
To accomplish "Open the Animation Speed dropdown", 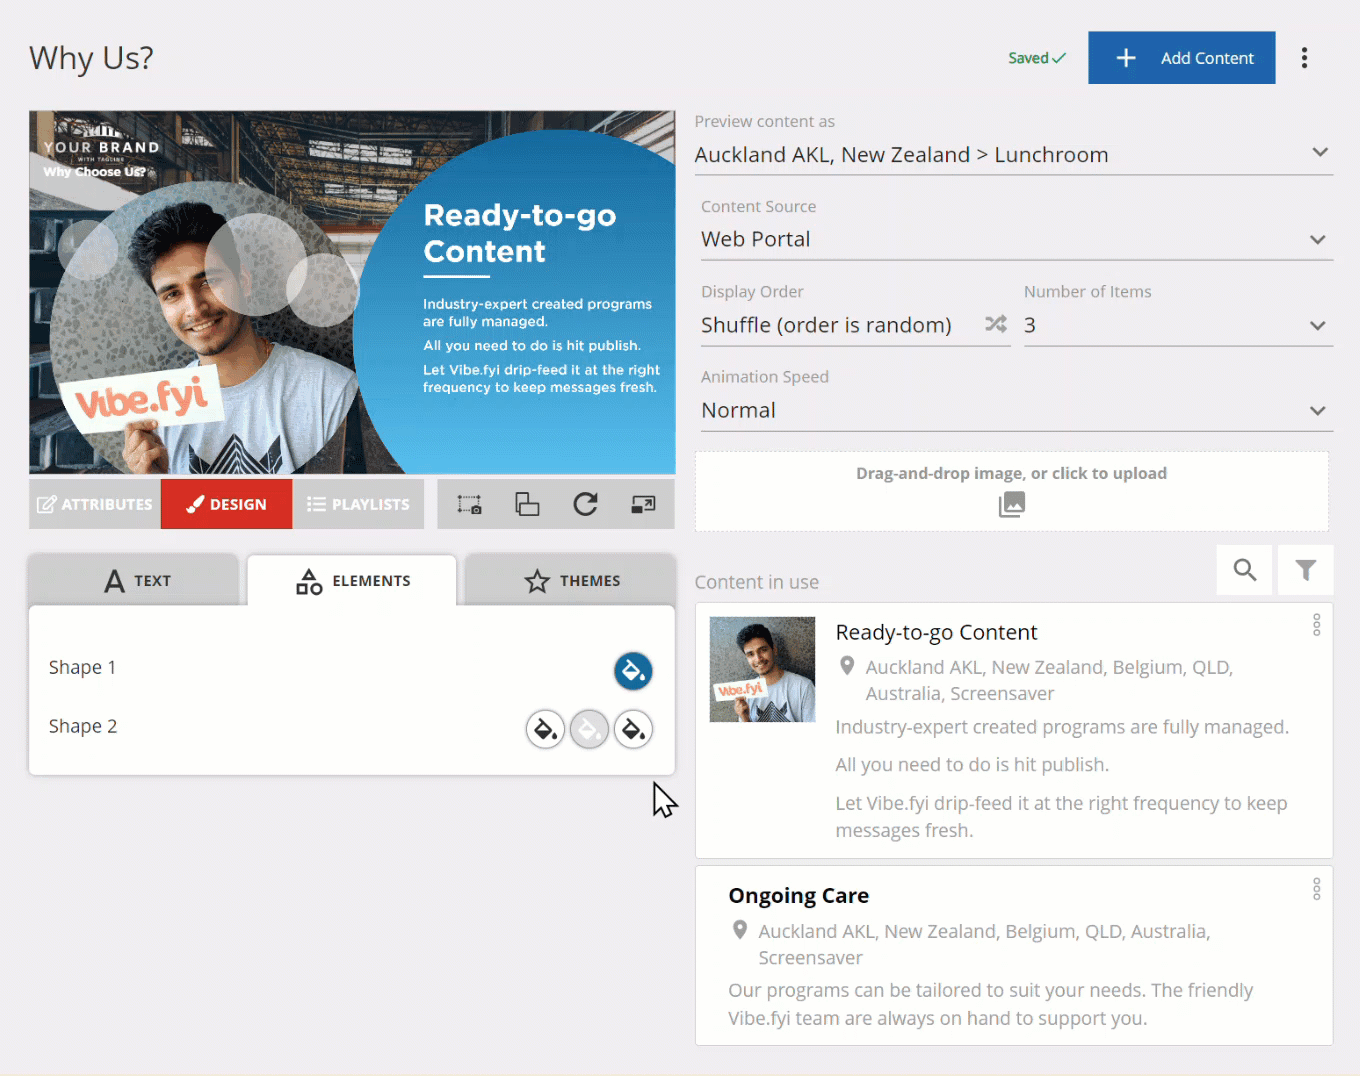I will pos(1016,411).
